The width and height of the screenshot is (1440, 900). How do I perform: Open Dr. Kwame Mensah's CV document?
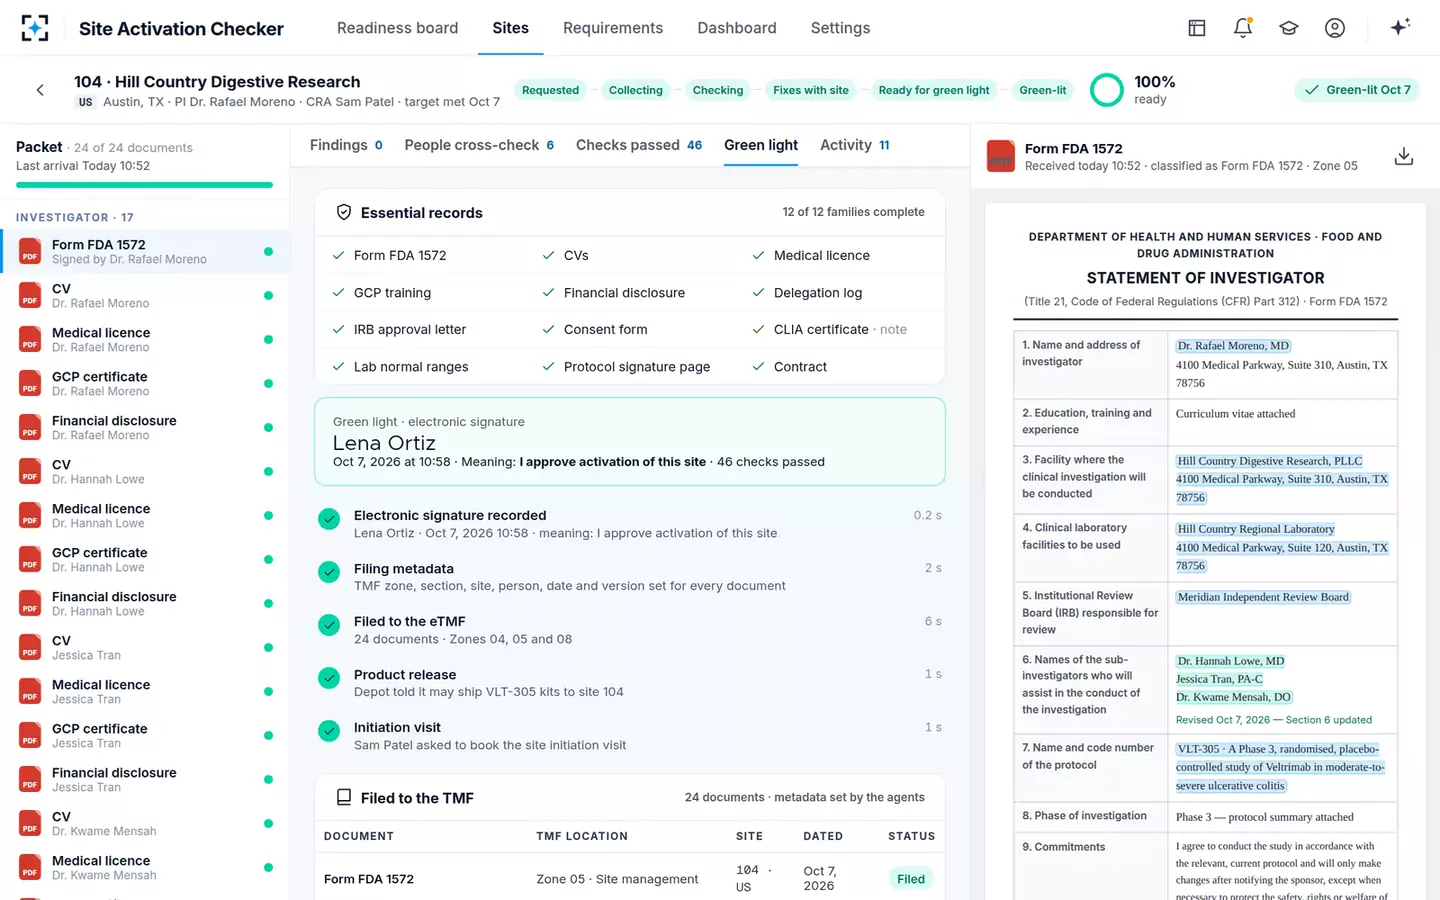145,823
